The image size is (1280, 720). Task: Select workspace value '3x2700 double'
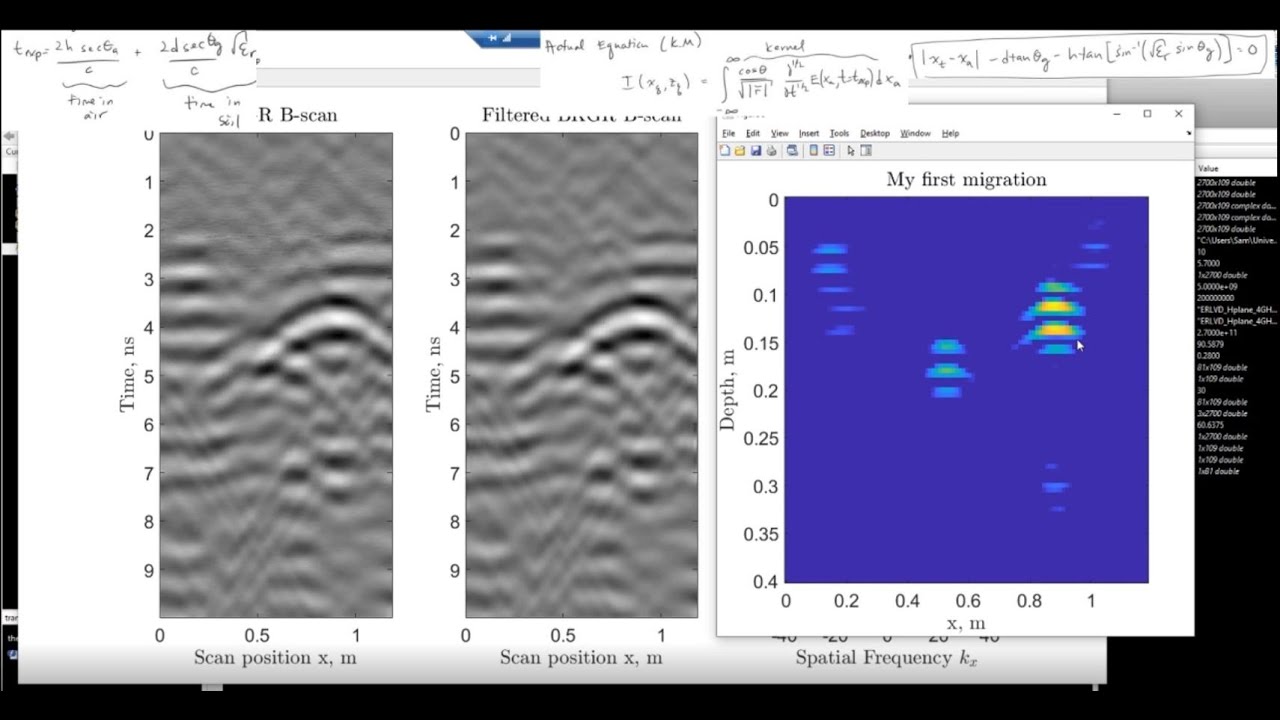(1222, 412)
